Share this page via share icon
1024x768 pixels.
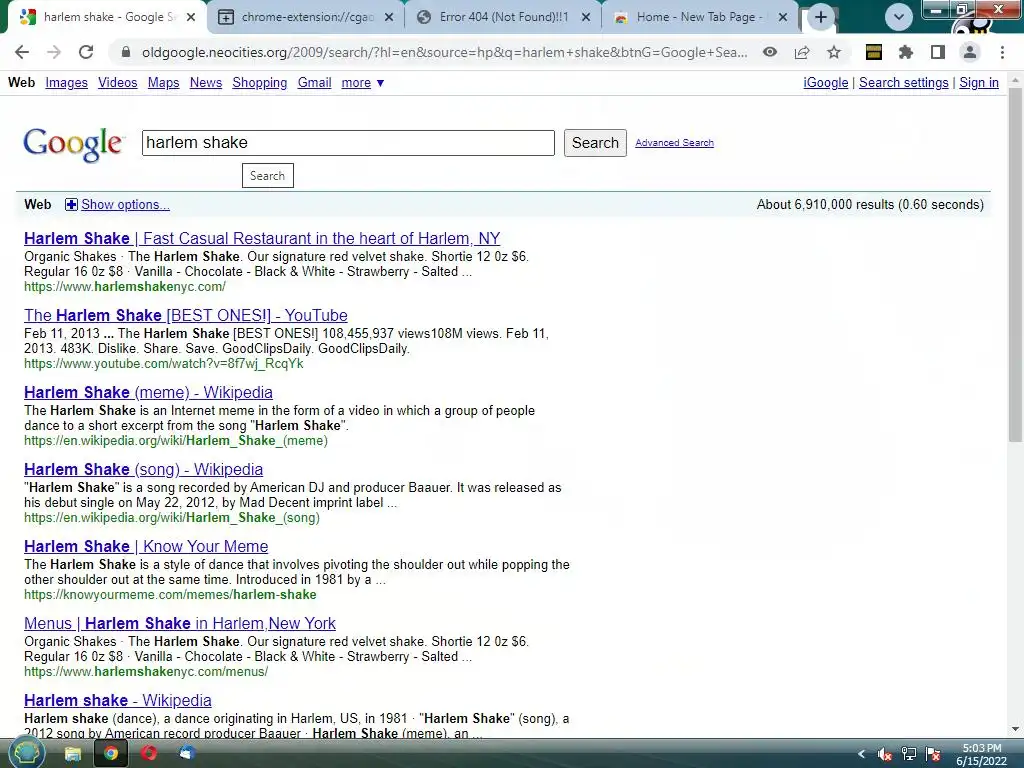802,52
